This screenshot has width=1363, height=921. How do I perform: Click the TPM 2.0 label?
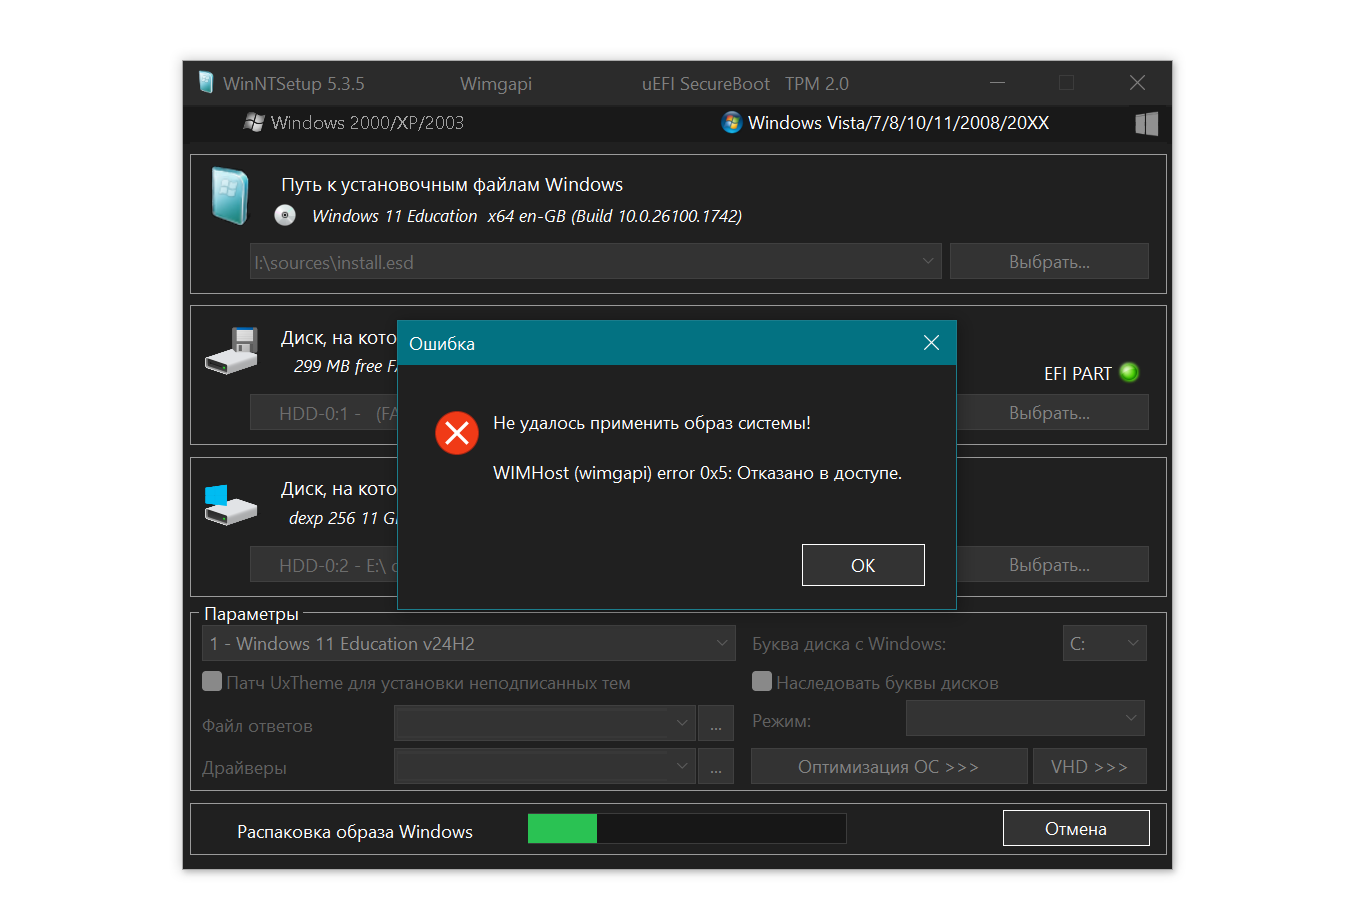[817, 84]
